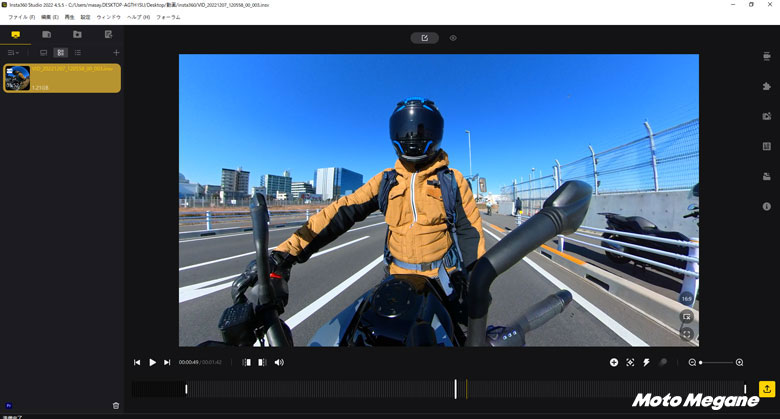Expand the sort order dropdown in media panel
The height and width of the screenshot is (419, 780).
pyautogui.click(x=13, y=52)
